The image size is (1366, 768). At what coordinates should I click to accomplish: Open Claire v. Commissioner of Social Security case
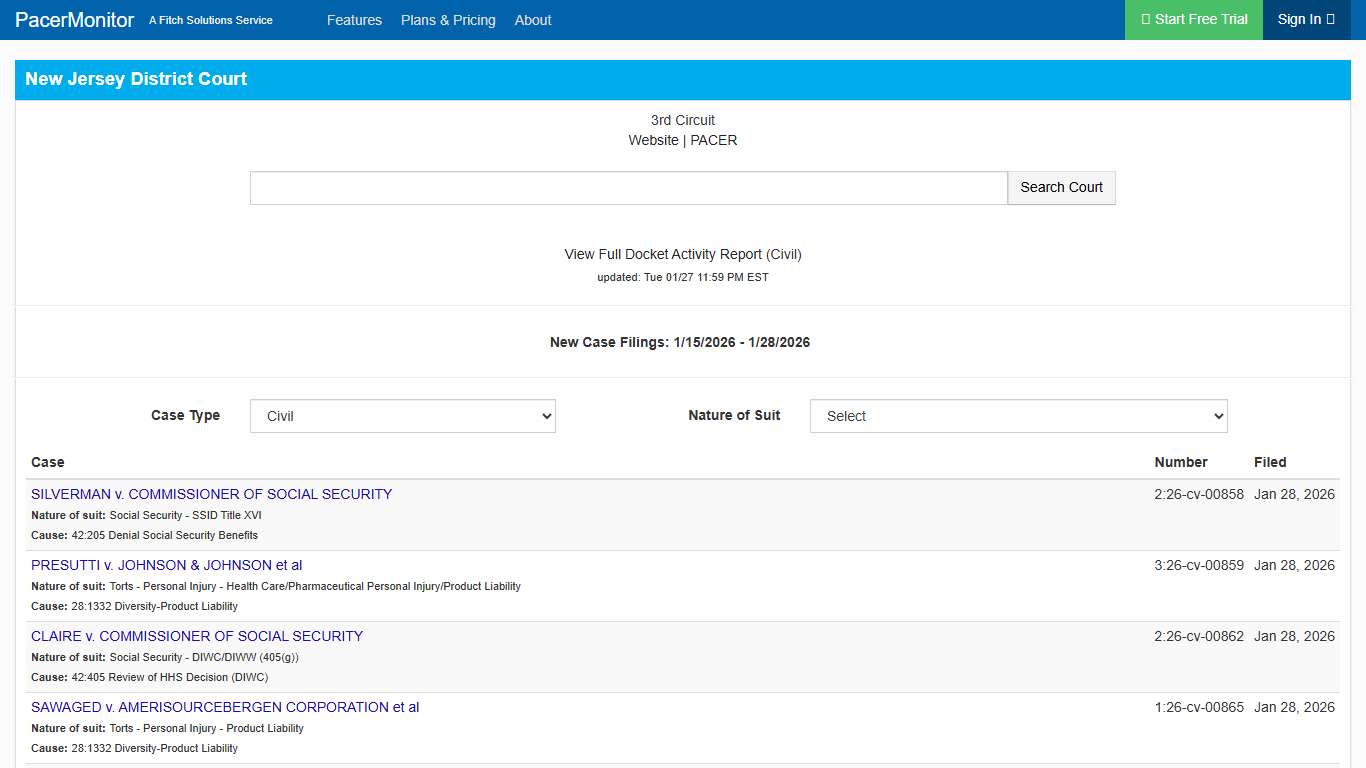click(x=197, y=636)
